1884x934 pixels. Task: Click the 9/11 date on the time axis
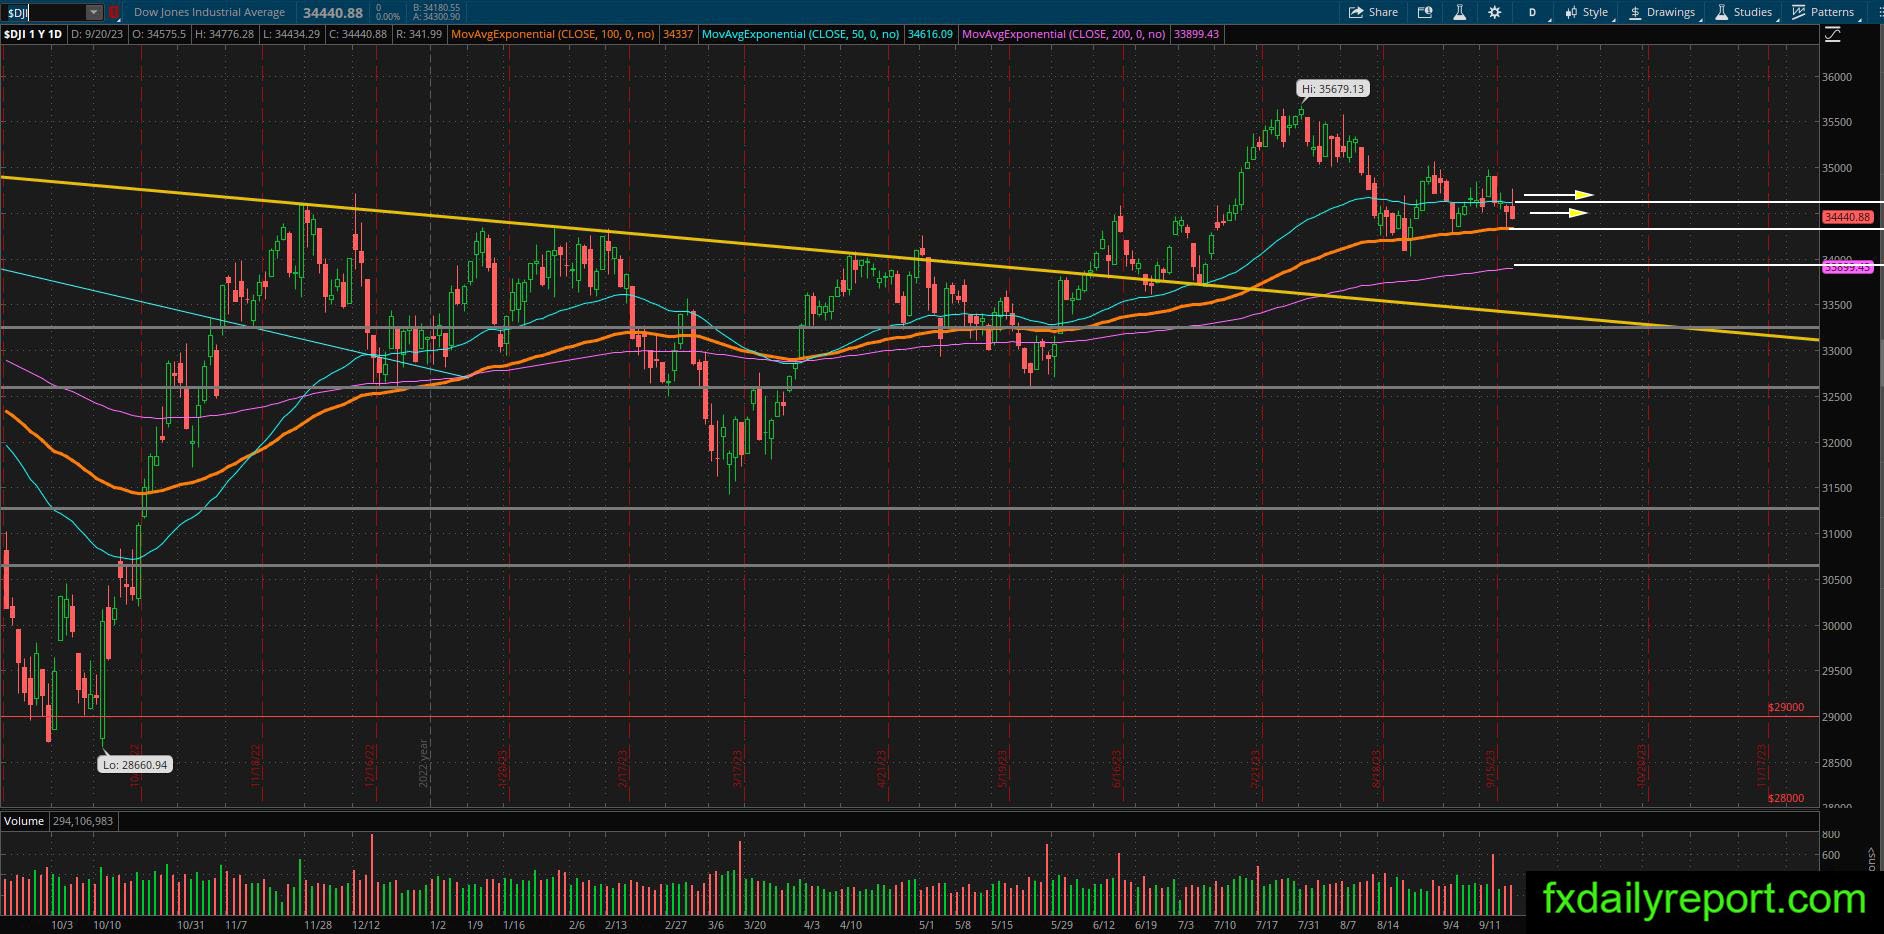[x=1490, y=925]
